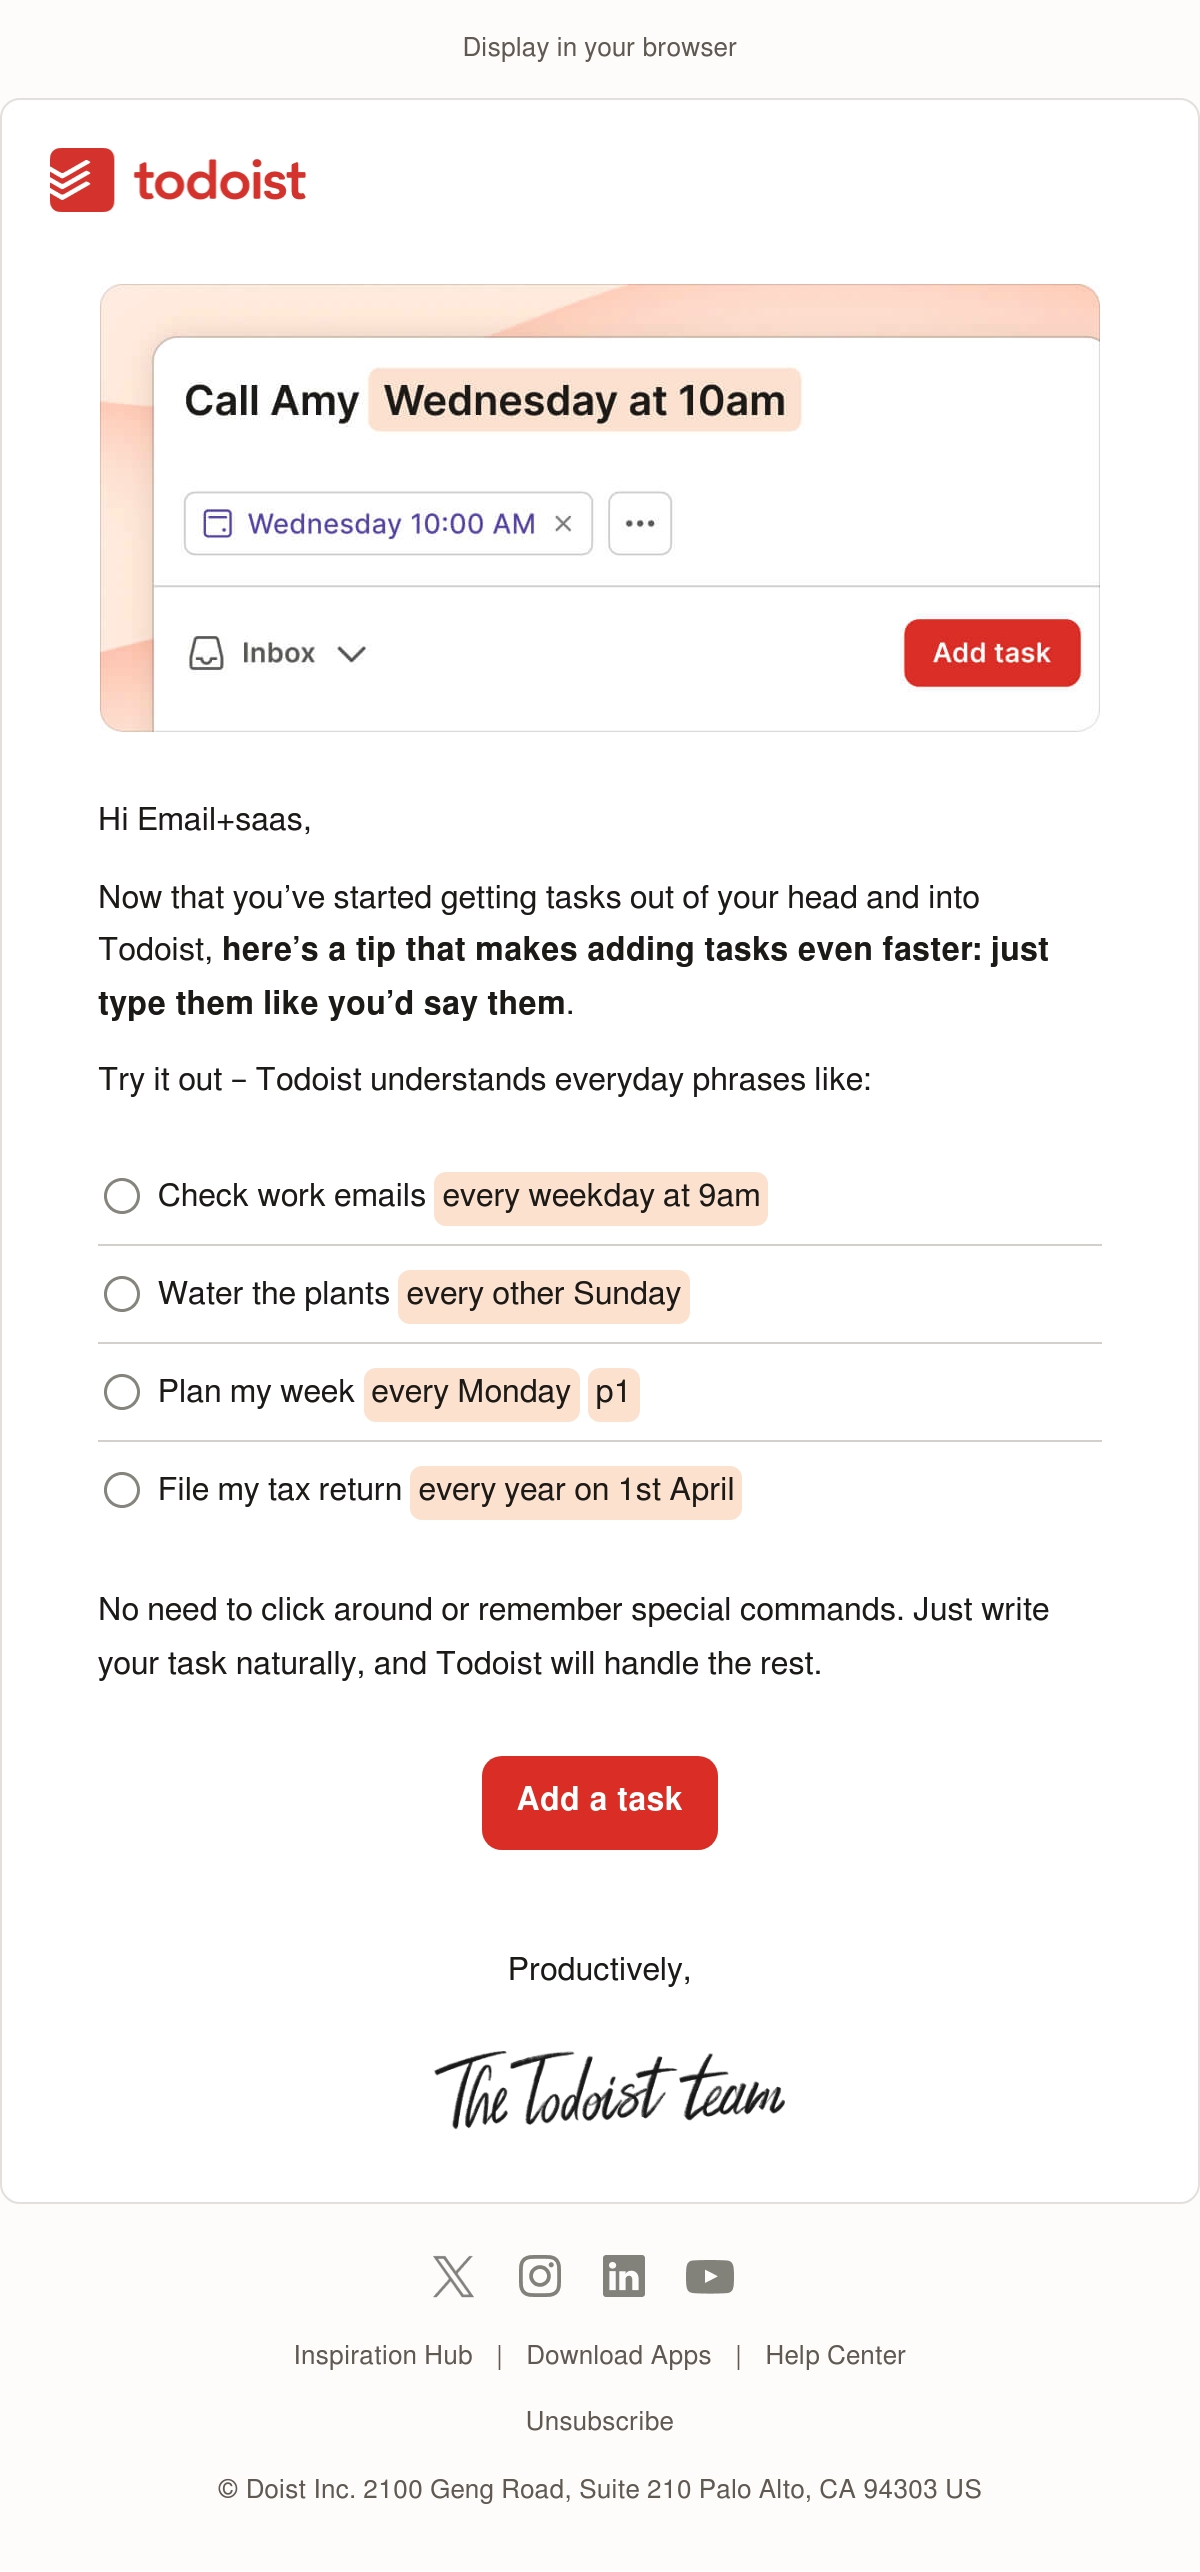Click the Todoist logo icon
This screenshot has height=2572, width=1200.
point(82,180)
